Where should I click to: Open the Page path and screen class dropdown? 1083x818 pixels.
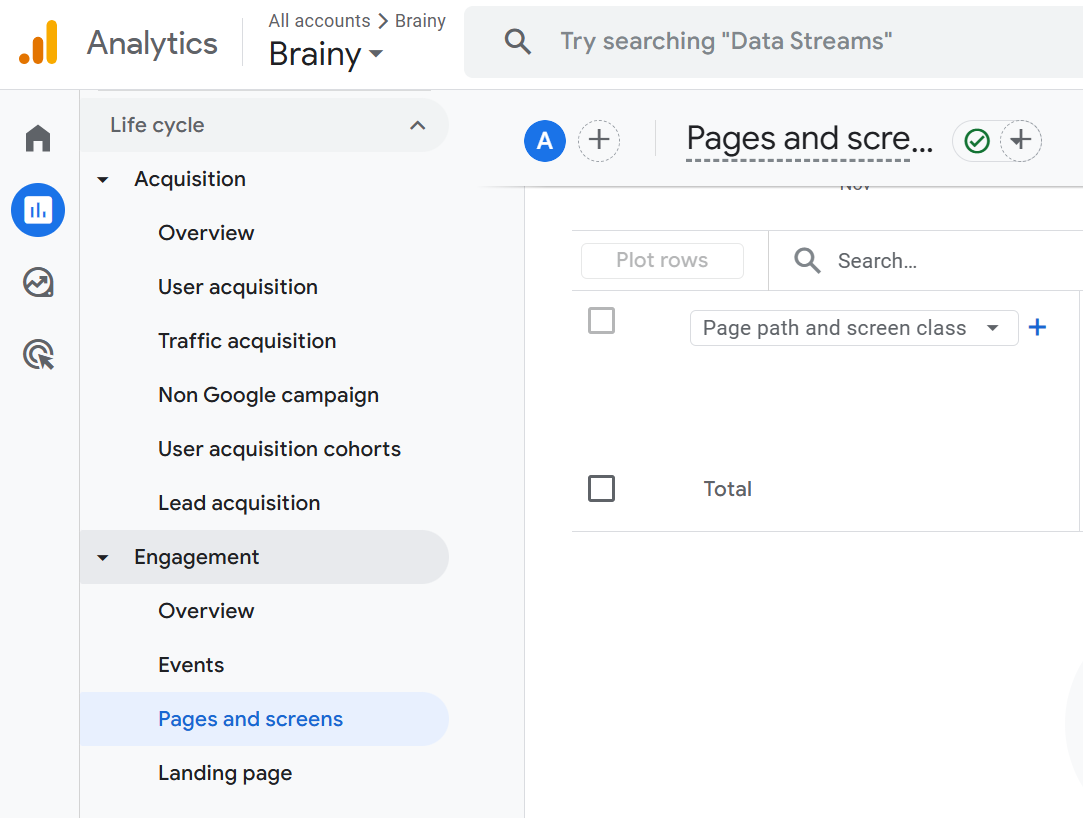tap(853, 327)
